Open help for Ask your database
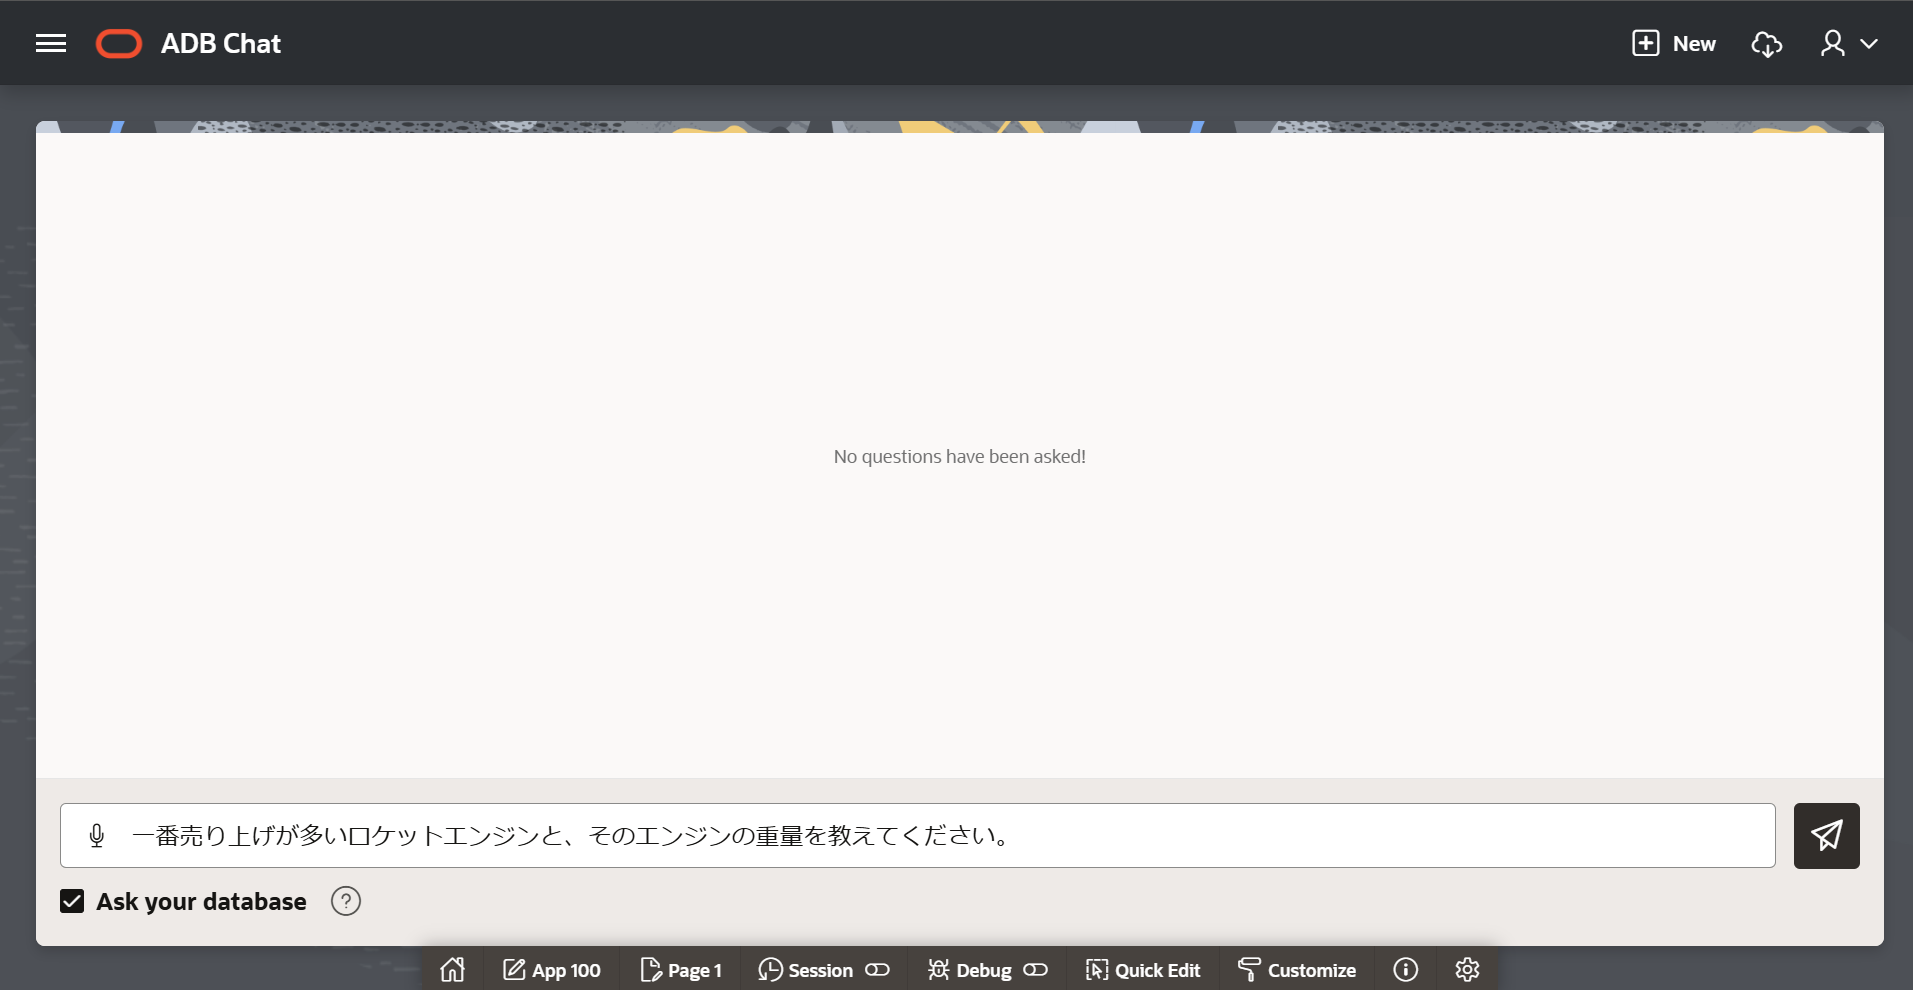The width and height of the screenshot is (1913, 990). (346, 901)
